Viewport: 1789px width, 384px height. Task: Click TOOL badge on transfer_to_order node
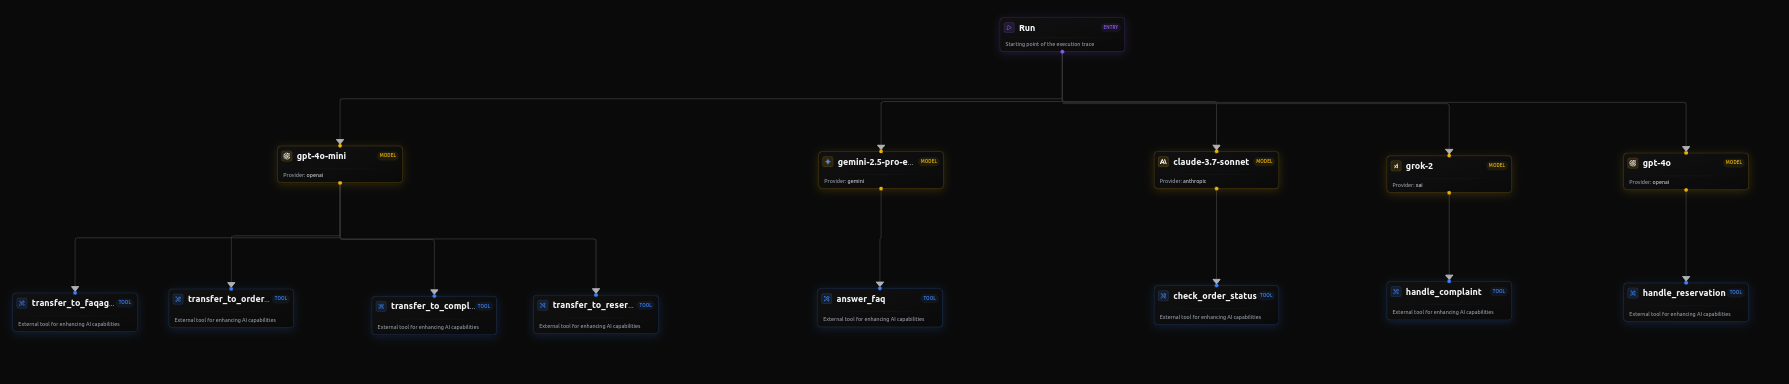click(281, 298)
